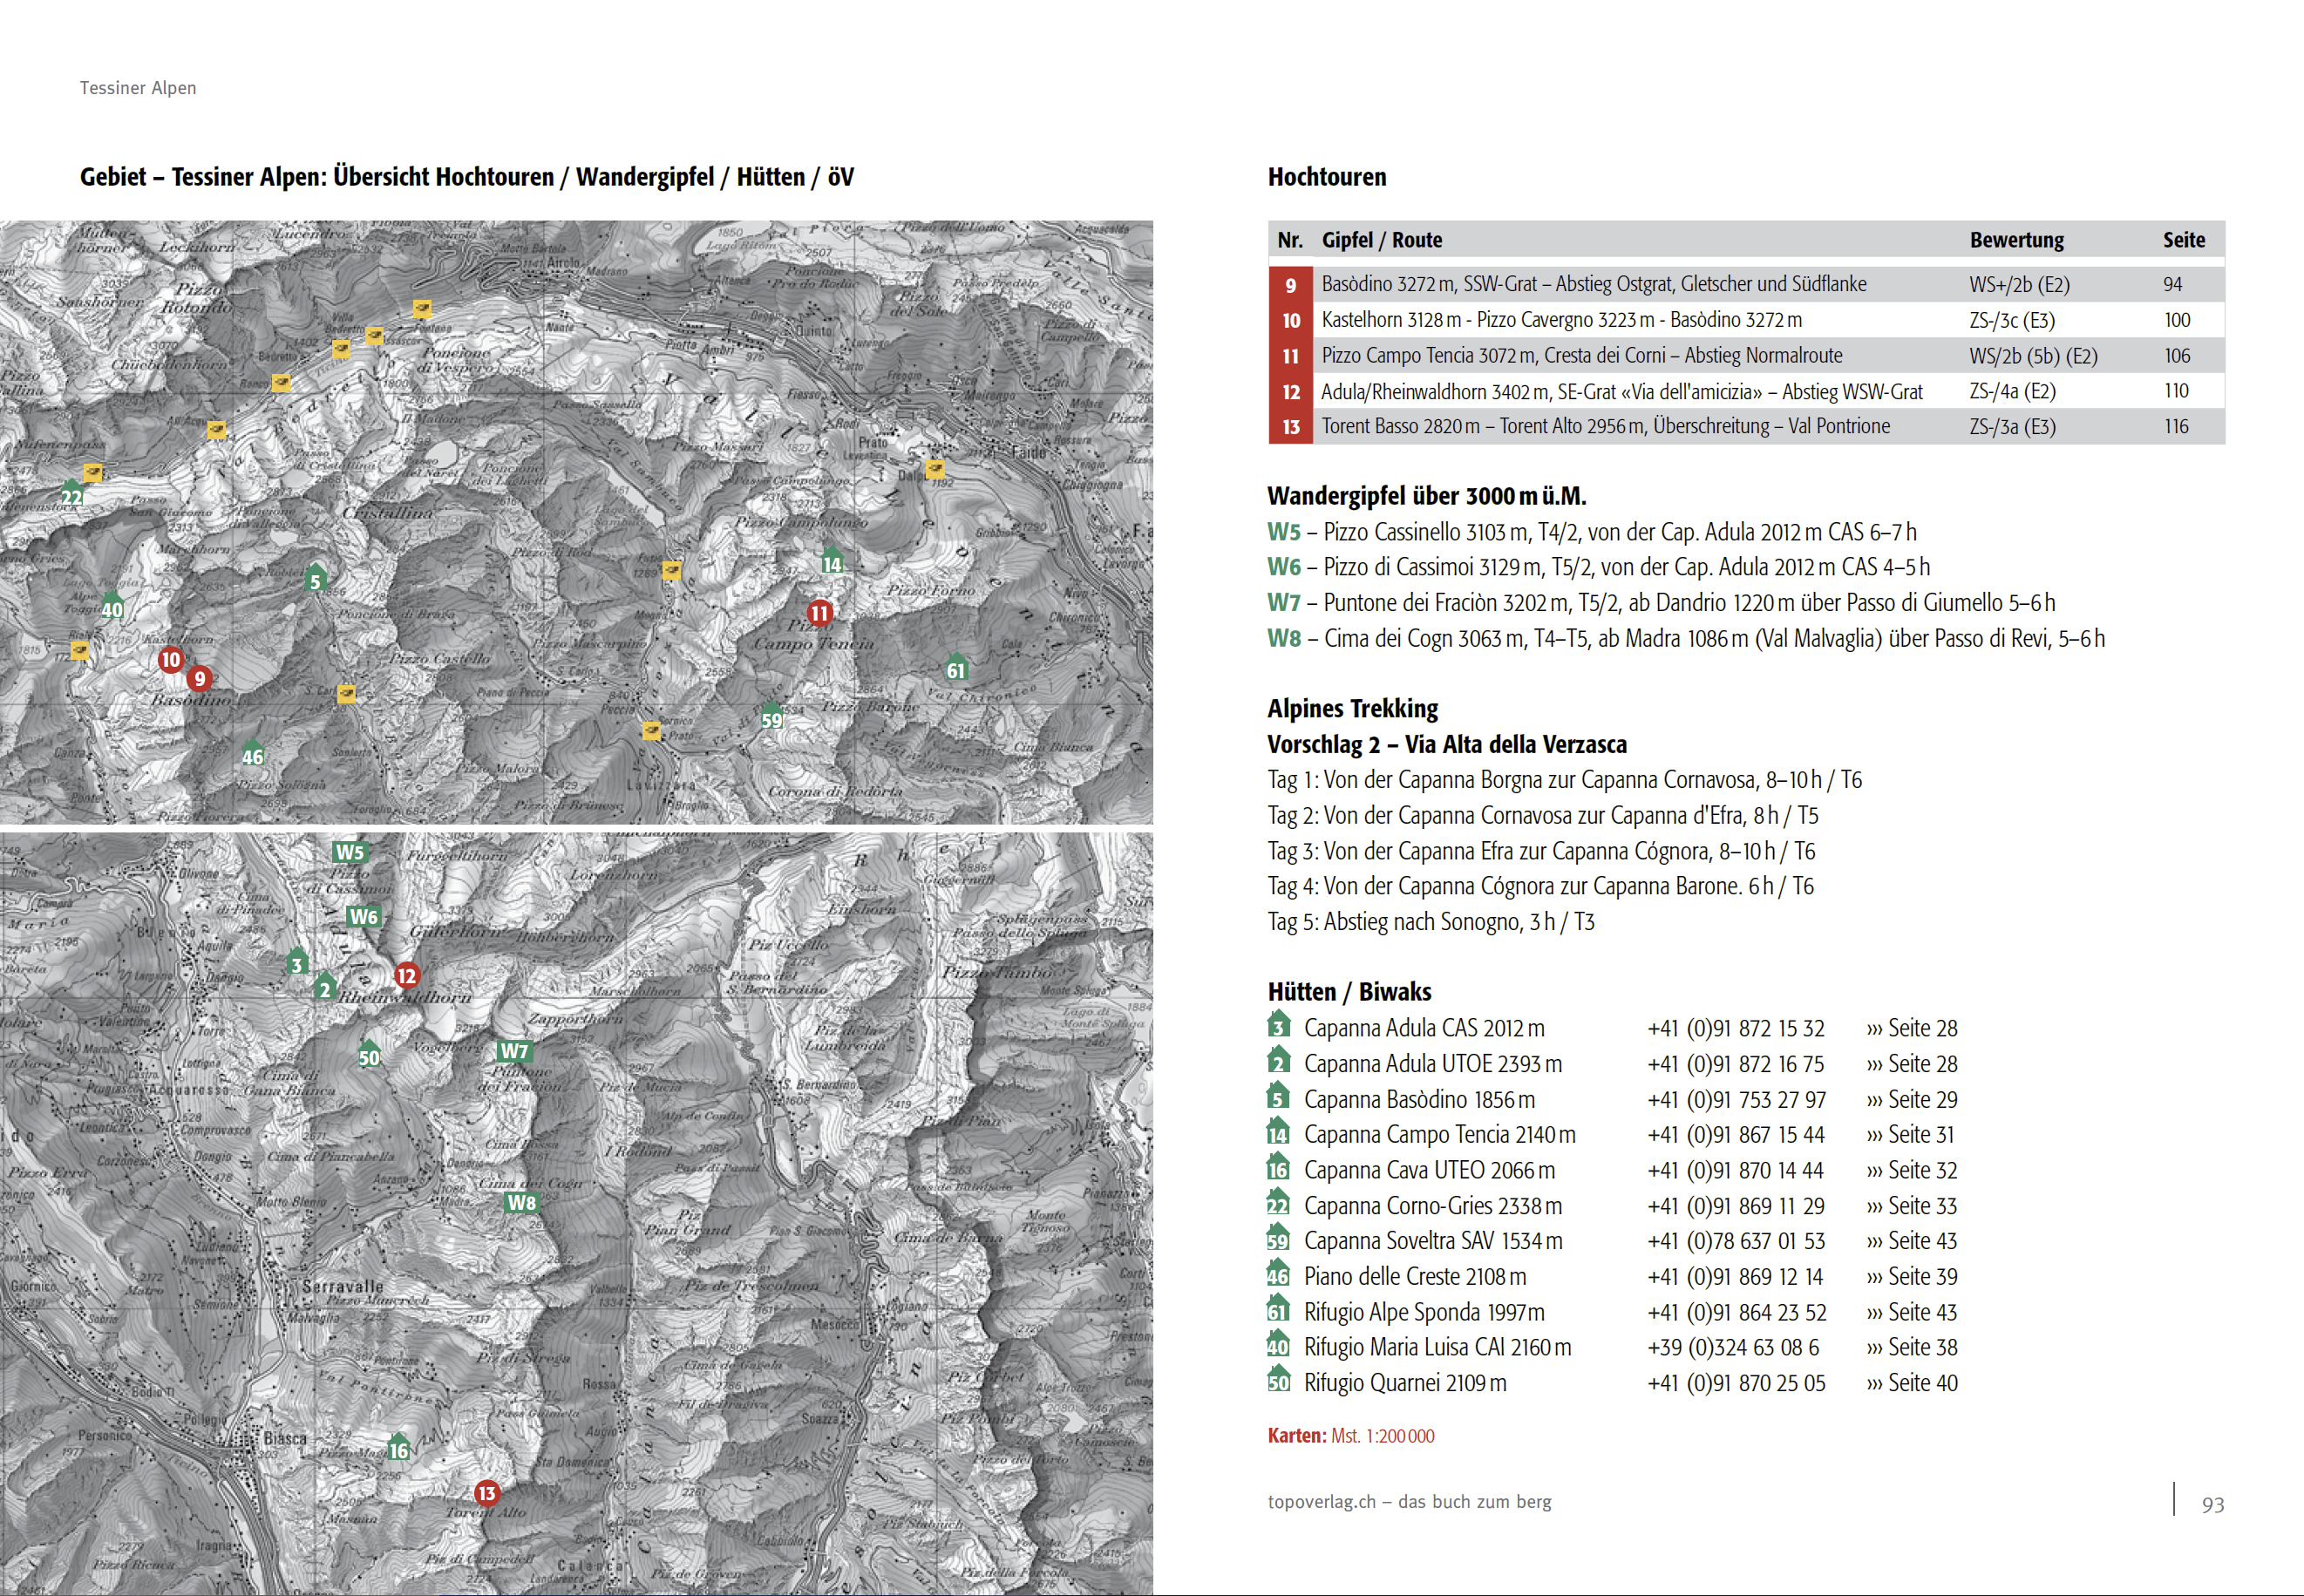The width and height of the screenshot is (2304, 1596).
Task: Click red map marker 9 near Basòdino
Action: point(199,679)
